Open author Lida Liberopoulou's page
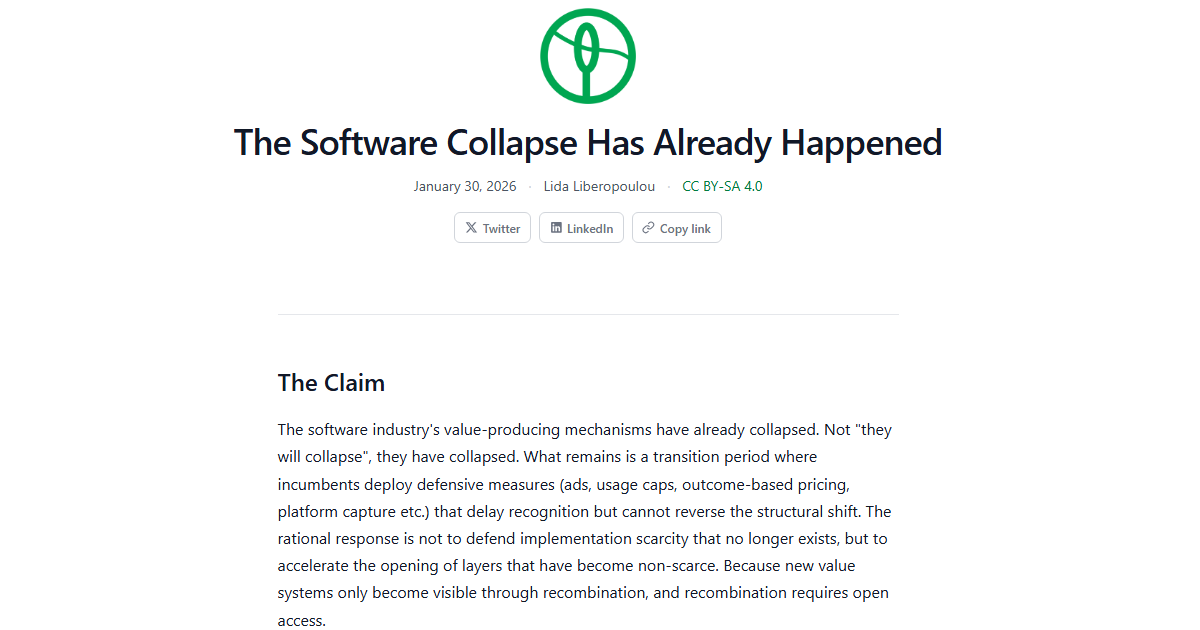Image resolution: width=1200 pixels, height=630 pixels. [599, 186]
